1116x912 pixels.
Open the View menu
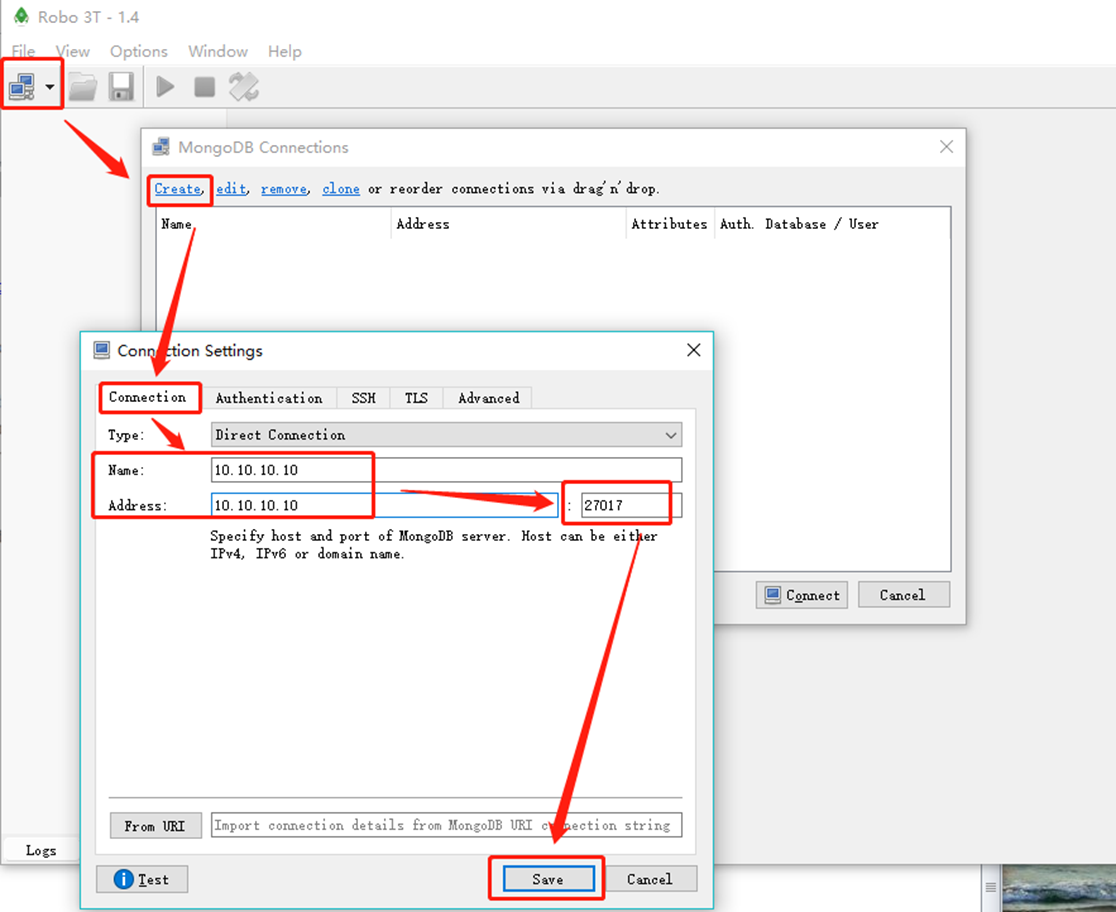click(73, 51)
